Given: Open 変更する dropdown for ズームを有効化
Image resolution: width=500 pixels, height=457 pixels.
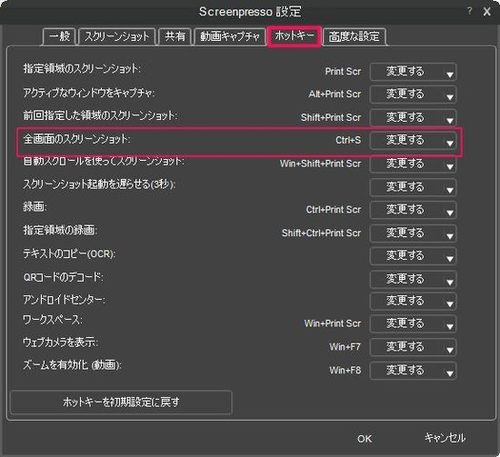Looking at the screenshot, I should pyautogui.click(x=413, y=370).
